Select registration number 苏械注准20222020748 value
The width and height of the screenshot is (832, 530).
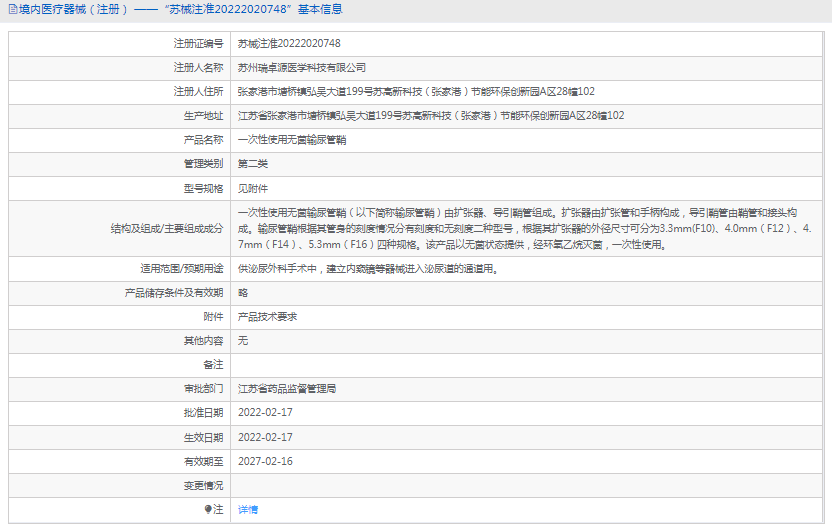coord(289,44)
